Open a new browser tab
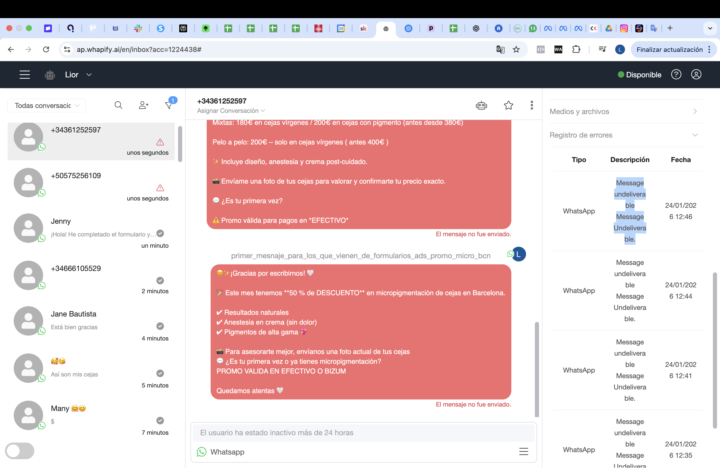Viewport: 720px width, 468px height. (670, 28)
